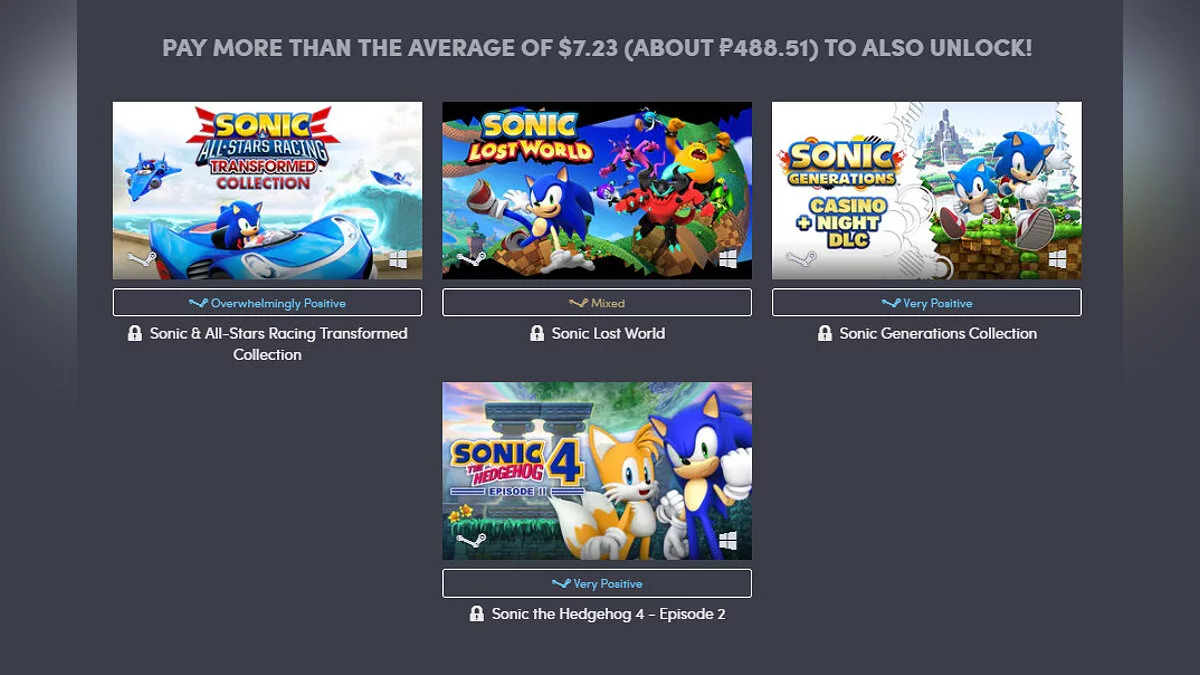Viewport: 1200px width, 675px height.
Task: Click the pay more than average heading
Action: point(597,48)
